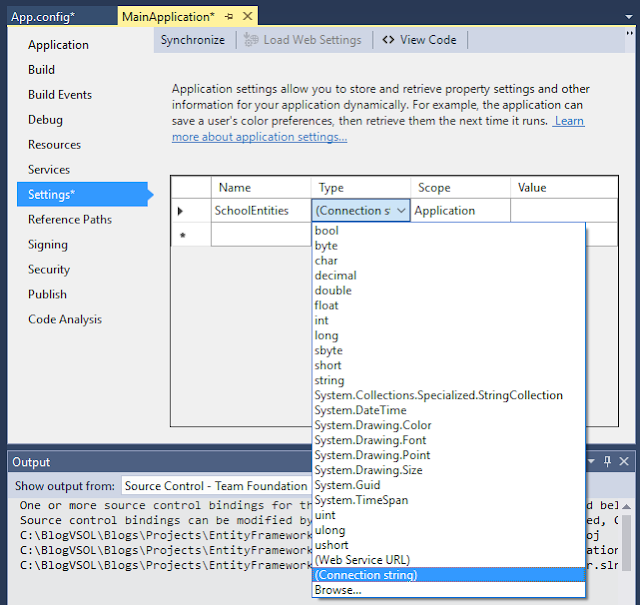Open the Application scope cell
Screen dimensions: 640x605
pos(460,211)
